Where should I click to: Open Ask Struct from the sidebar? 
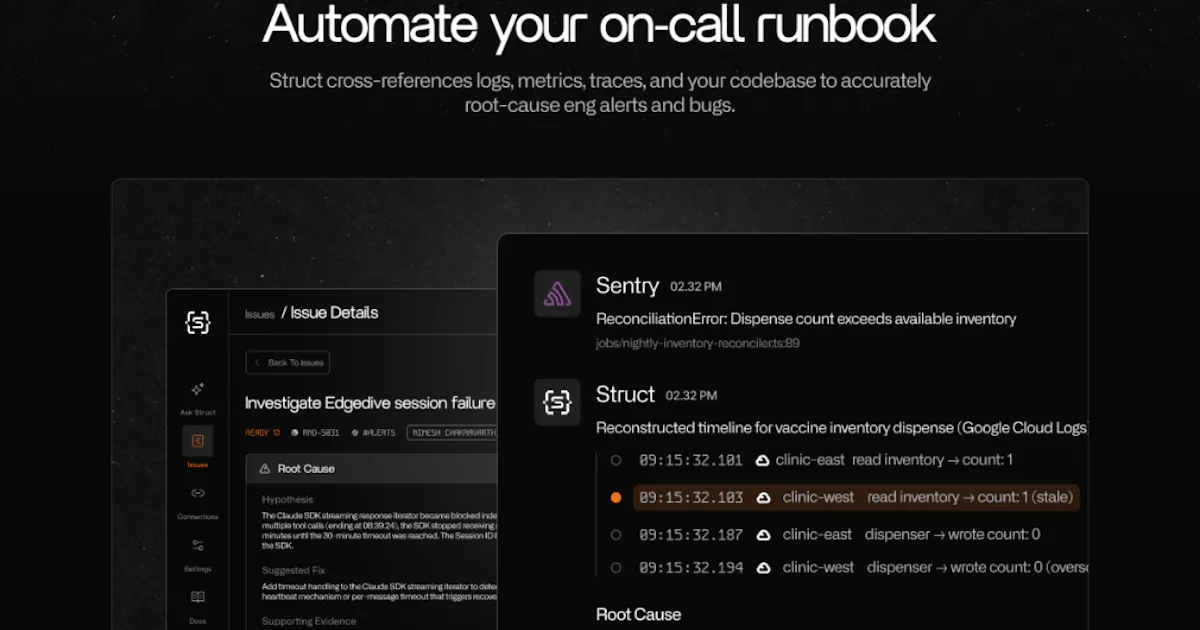point(197,396)
